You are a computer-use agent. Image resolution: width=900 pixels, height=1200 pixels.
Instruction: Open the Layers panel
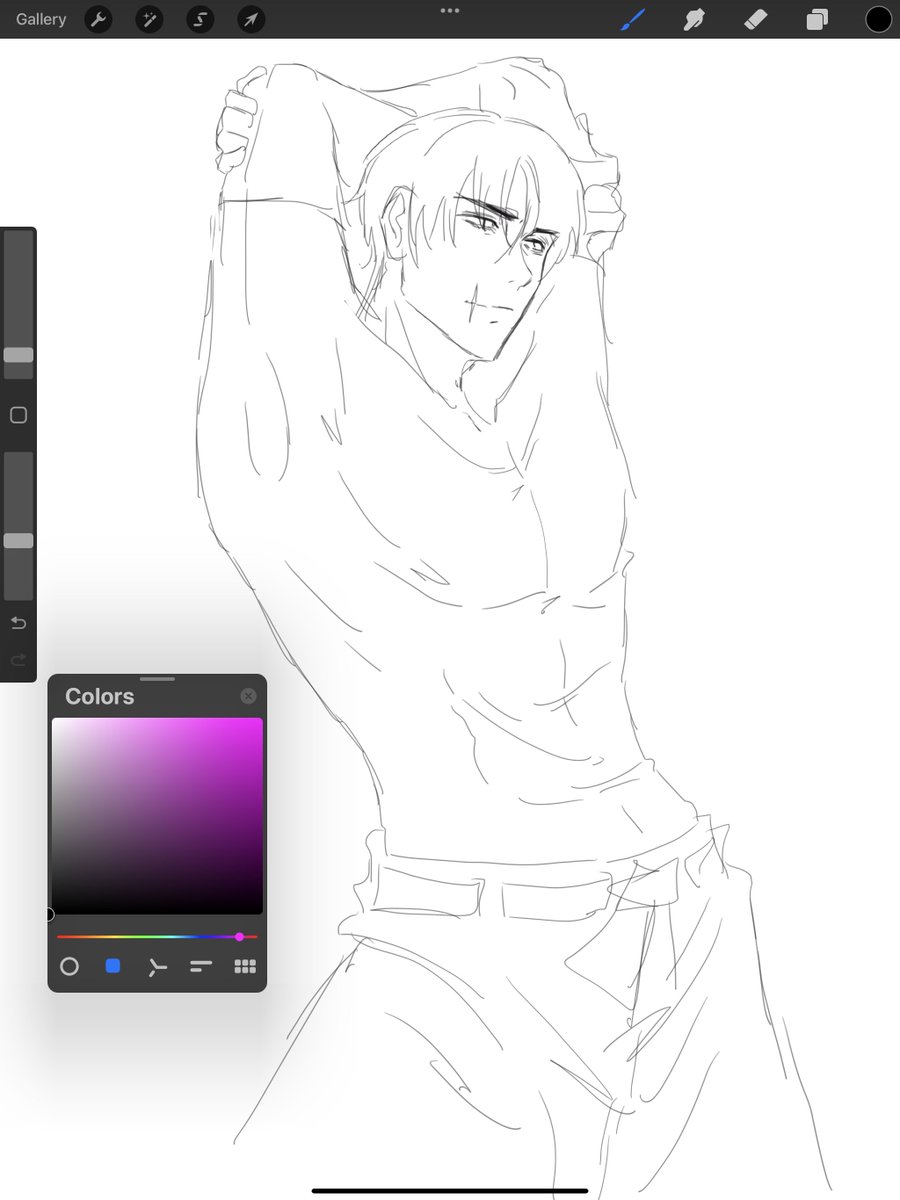click(x=817, y=19)
